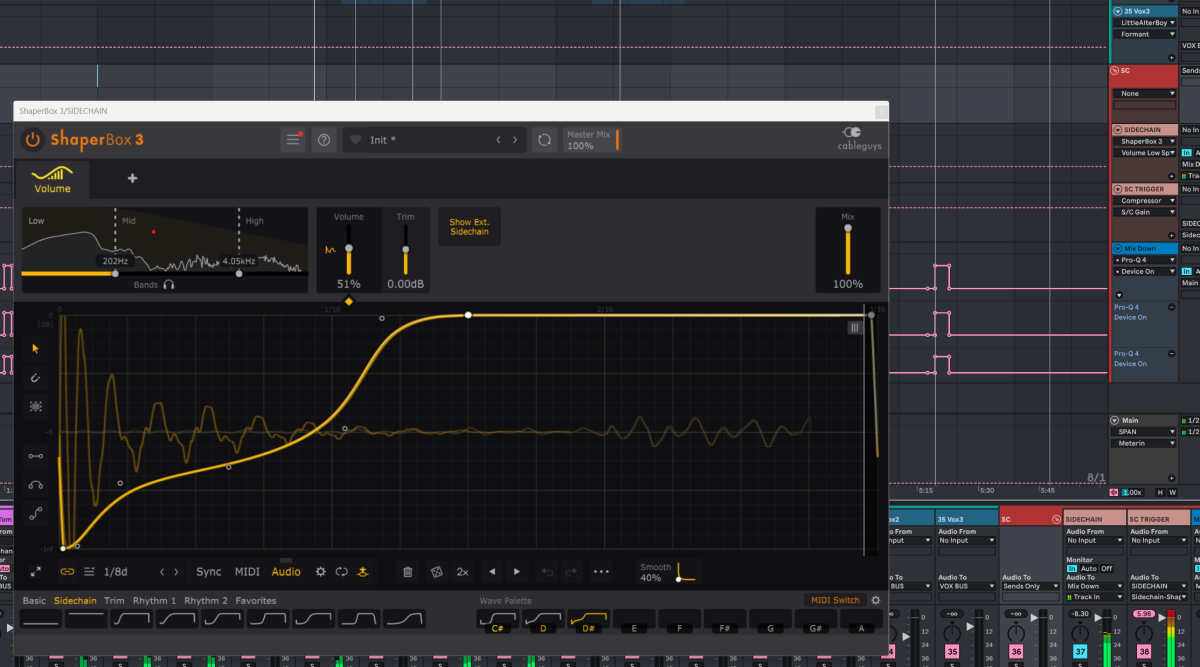Viewport: 1200px width, 667px height.
Task: Randomize the wave with dice icon
Action: click(x=436, y=572)
